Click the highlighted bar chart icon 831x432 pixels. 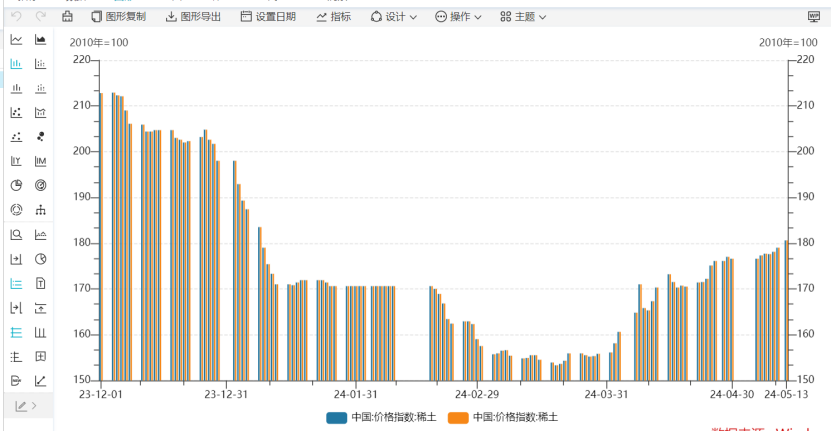coord(16,64)
